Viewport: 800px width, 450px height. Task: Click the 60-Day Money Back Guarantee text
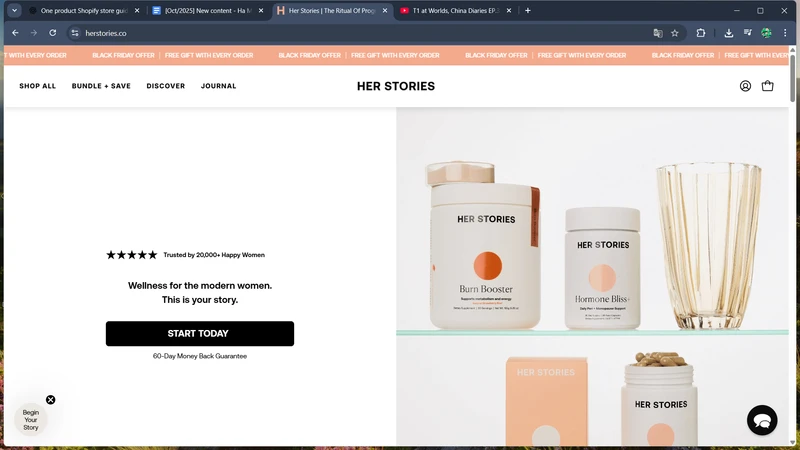point(199,356)
